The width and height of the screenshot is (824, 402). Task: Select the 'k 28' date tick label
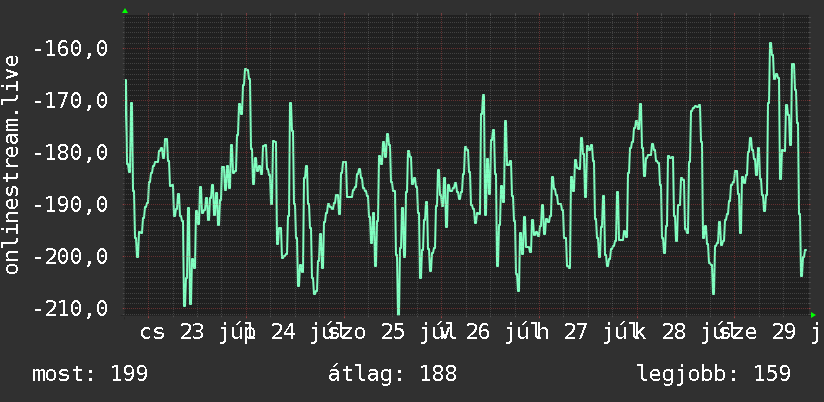[660, 332]
